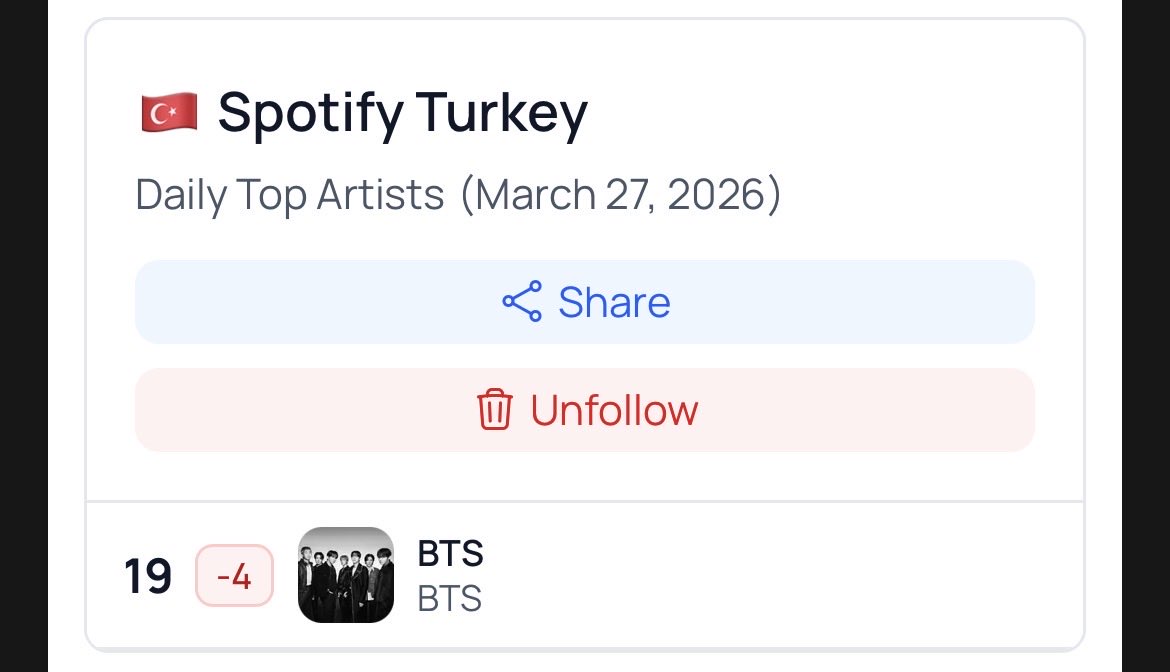Click the Daily Top Artists subtitle
This screenshot has width=1170, height=672.
pos(290,195)
